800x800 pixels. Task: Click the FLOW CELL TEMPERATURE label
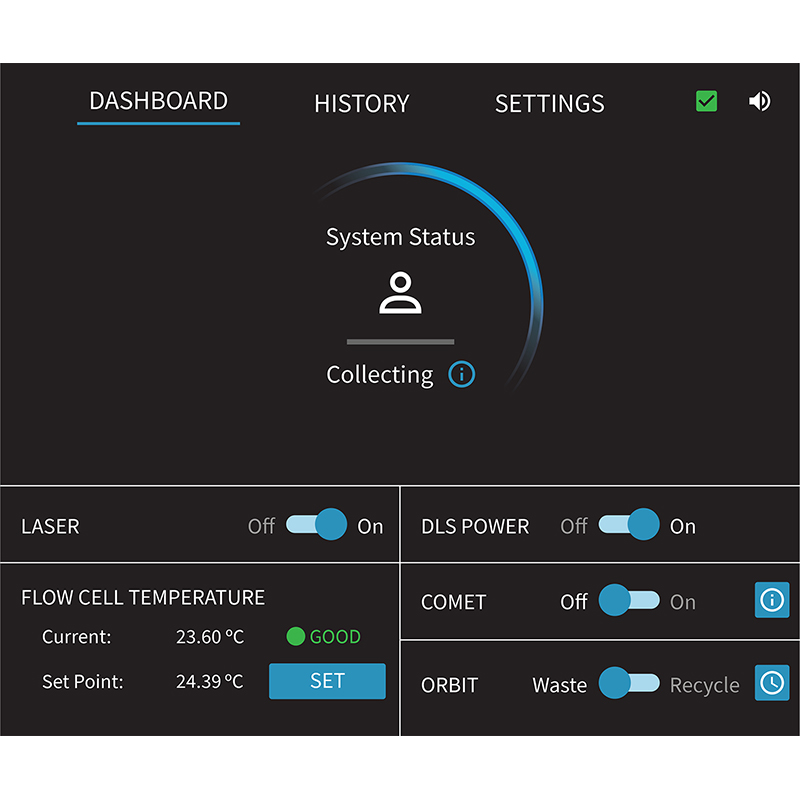(143, 597)
